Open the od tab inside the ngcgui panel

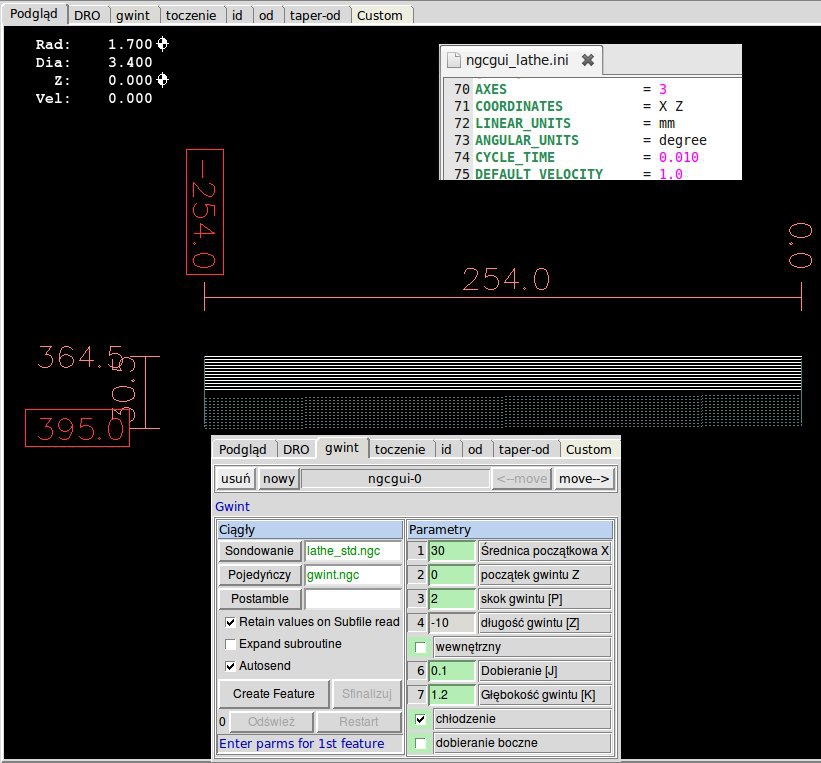475,449
